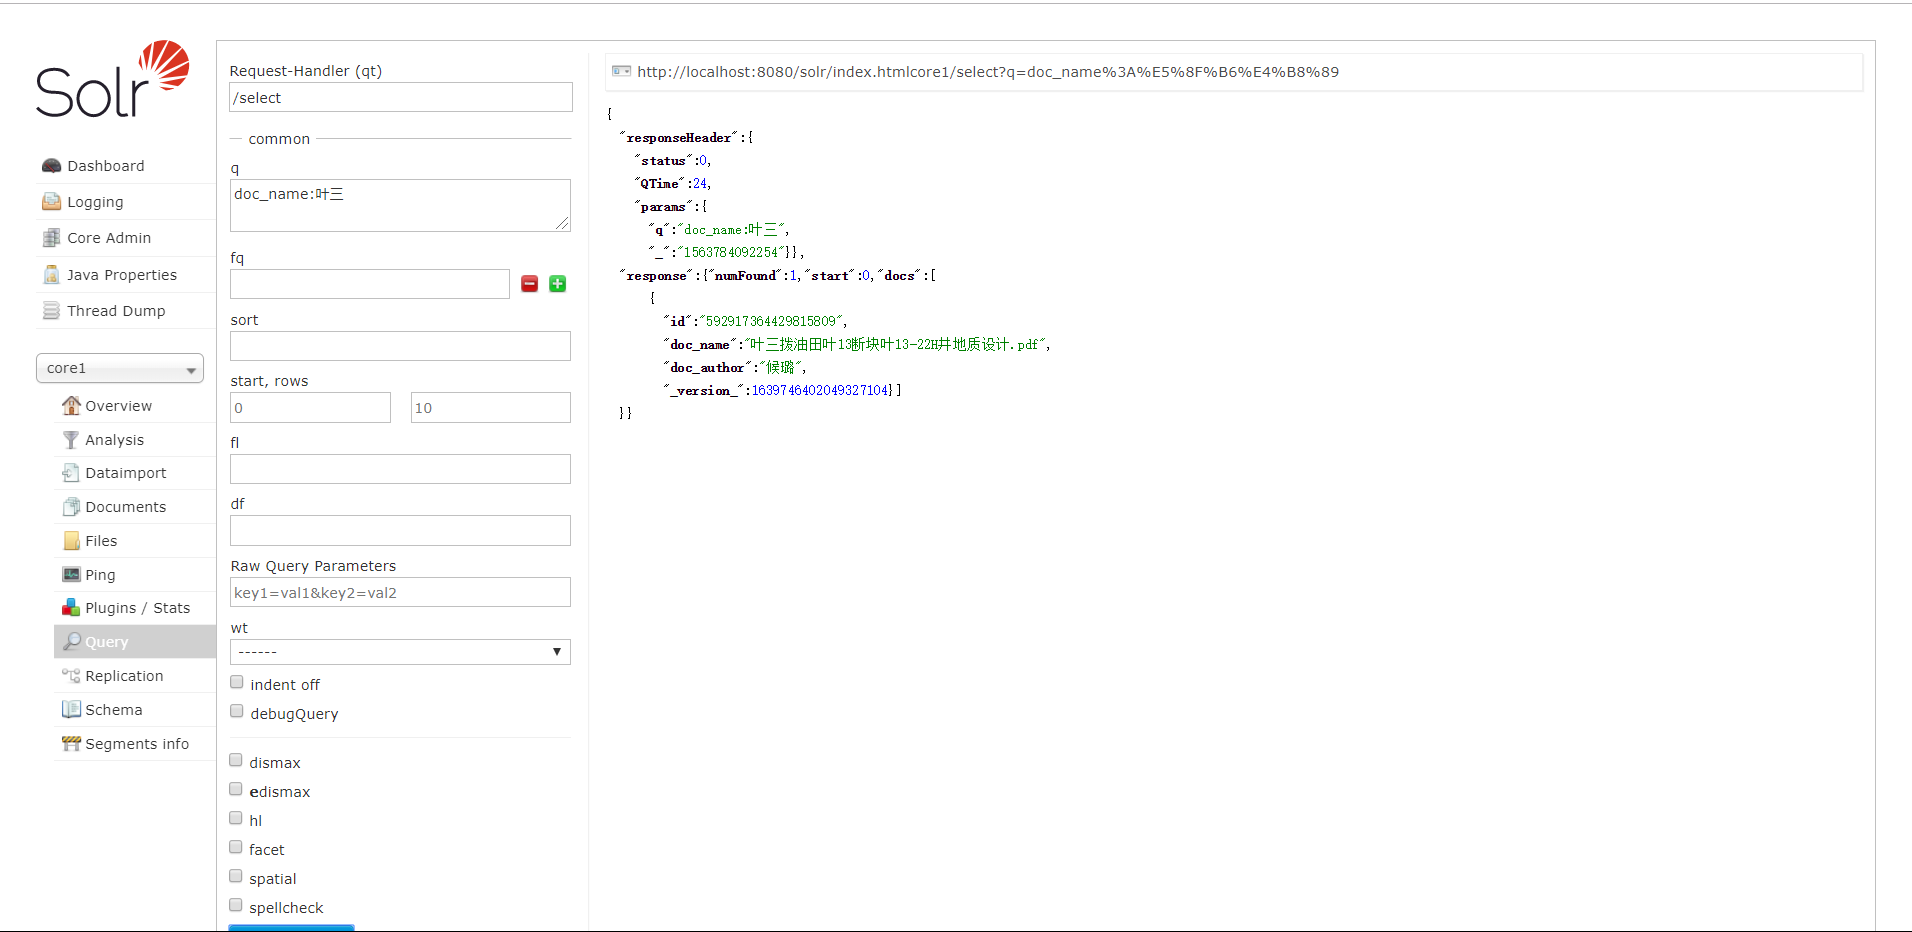Enable the spellcheck checkbox
Image resolution: width=1912 pixels, height=932 pixels.
(x=236, y=906)
